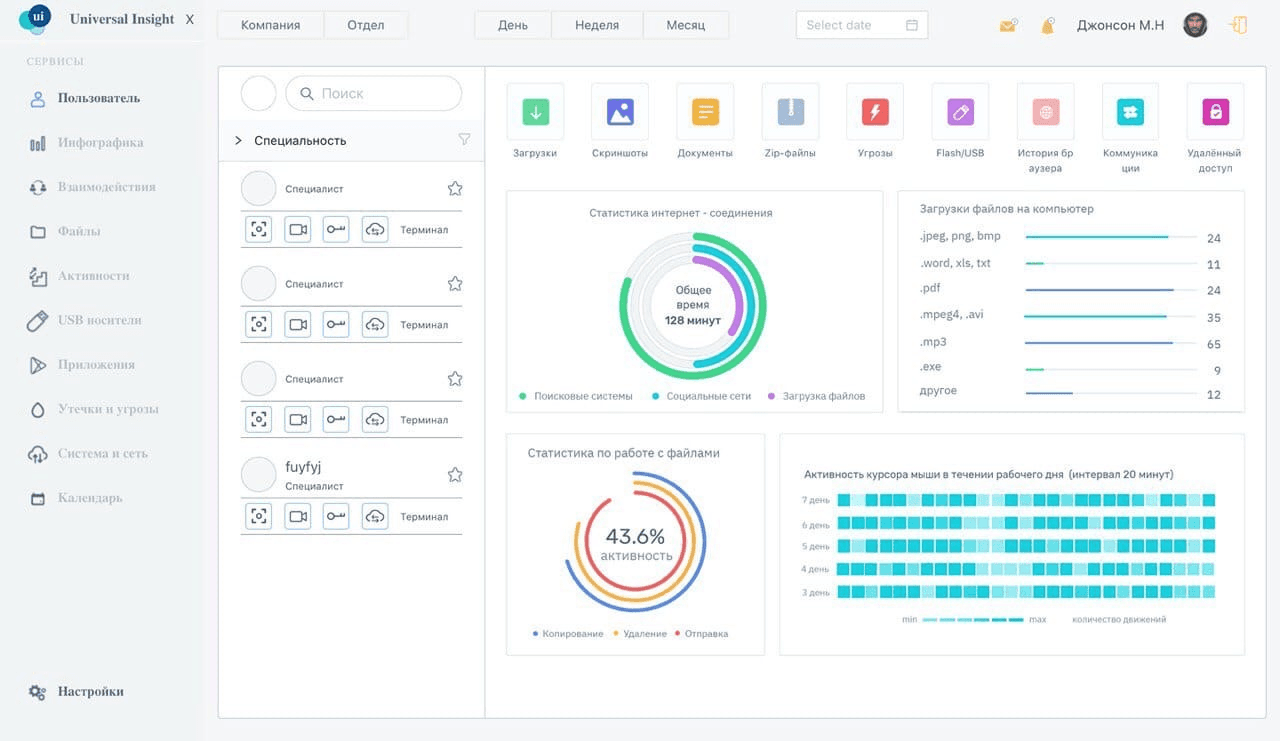
Task: Click the mail notification icon in header
Action: (1008, 25)
